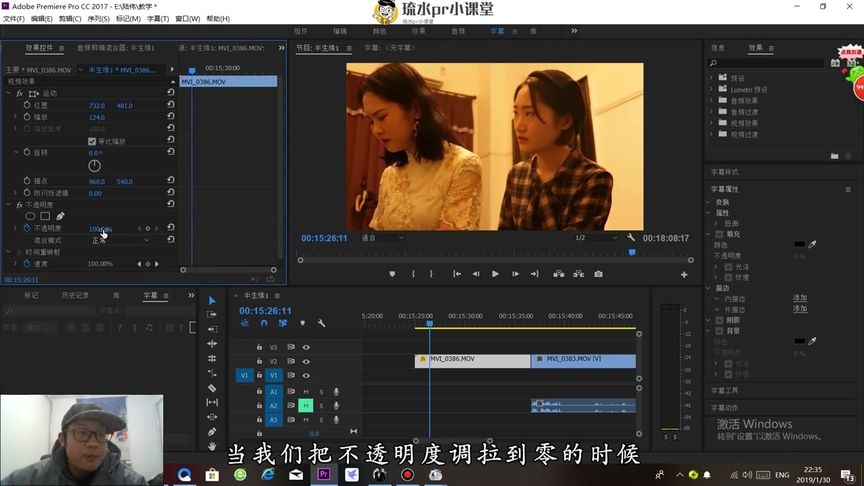The height and width of the screenshot is (486, 864).
Task: Toggle Uniform Scale checkbox
Action: point(92,141)
